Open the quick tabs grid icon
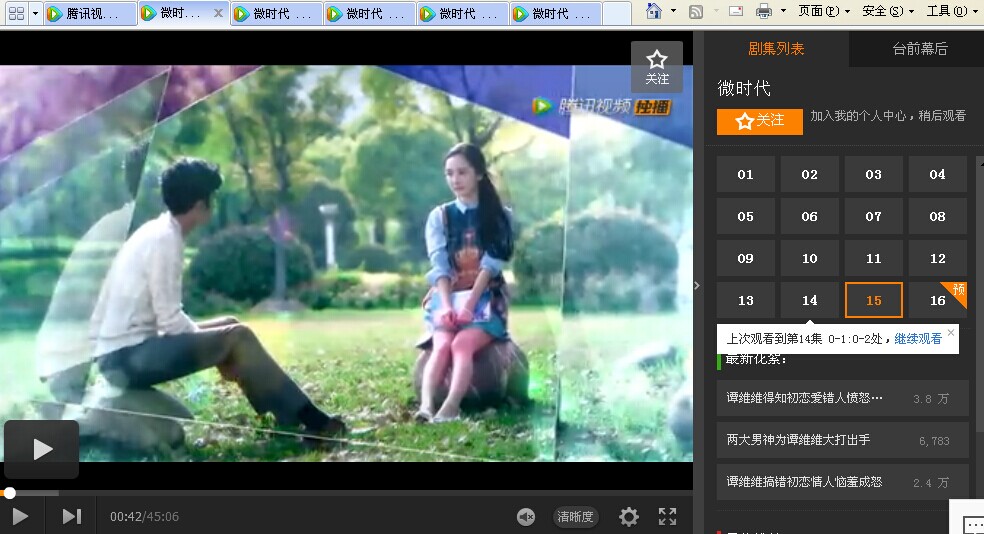The width and height of the screenshot is (984, 534). [17, 13]
